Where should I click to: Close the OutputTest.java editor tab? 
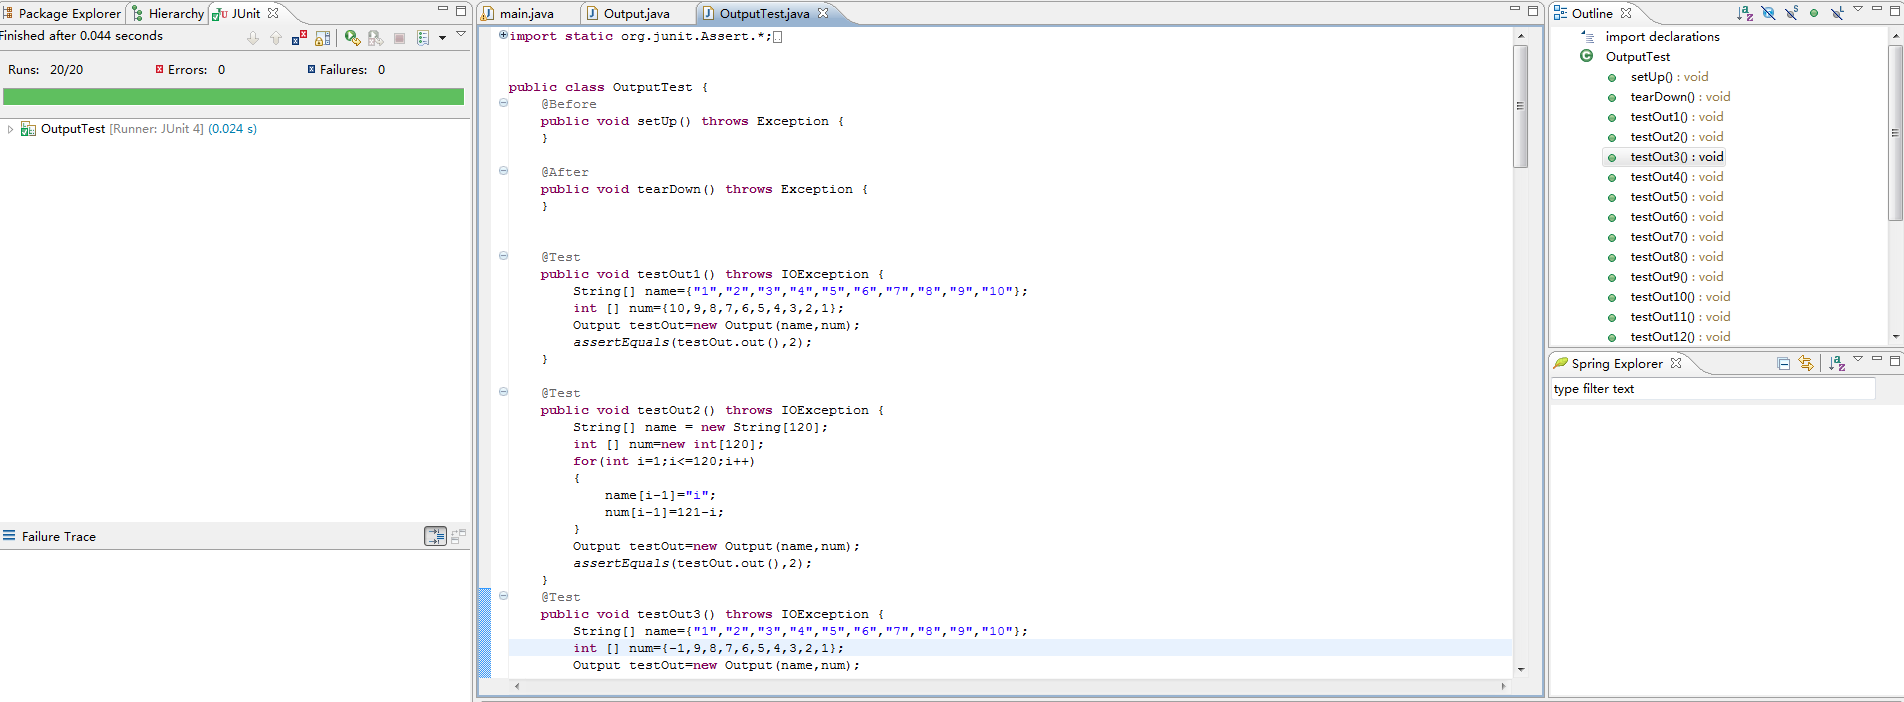tap(823, 13)
